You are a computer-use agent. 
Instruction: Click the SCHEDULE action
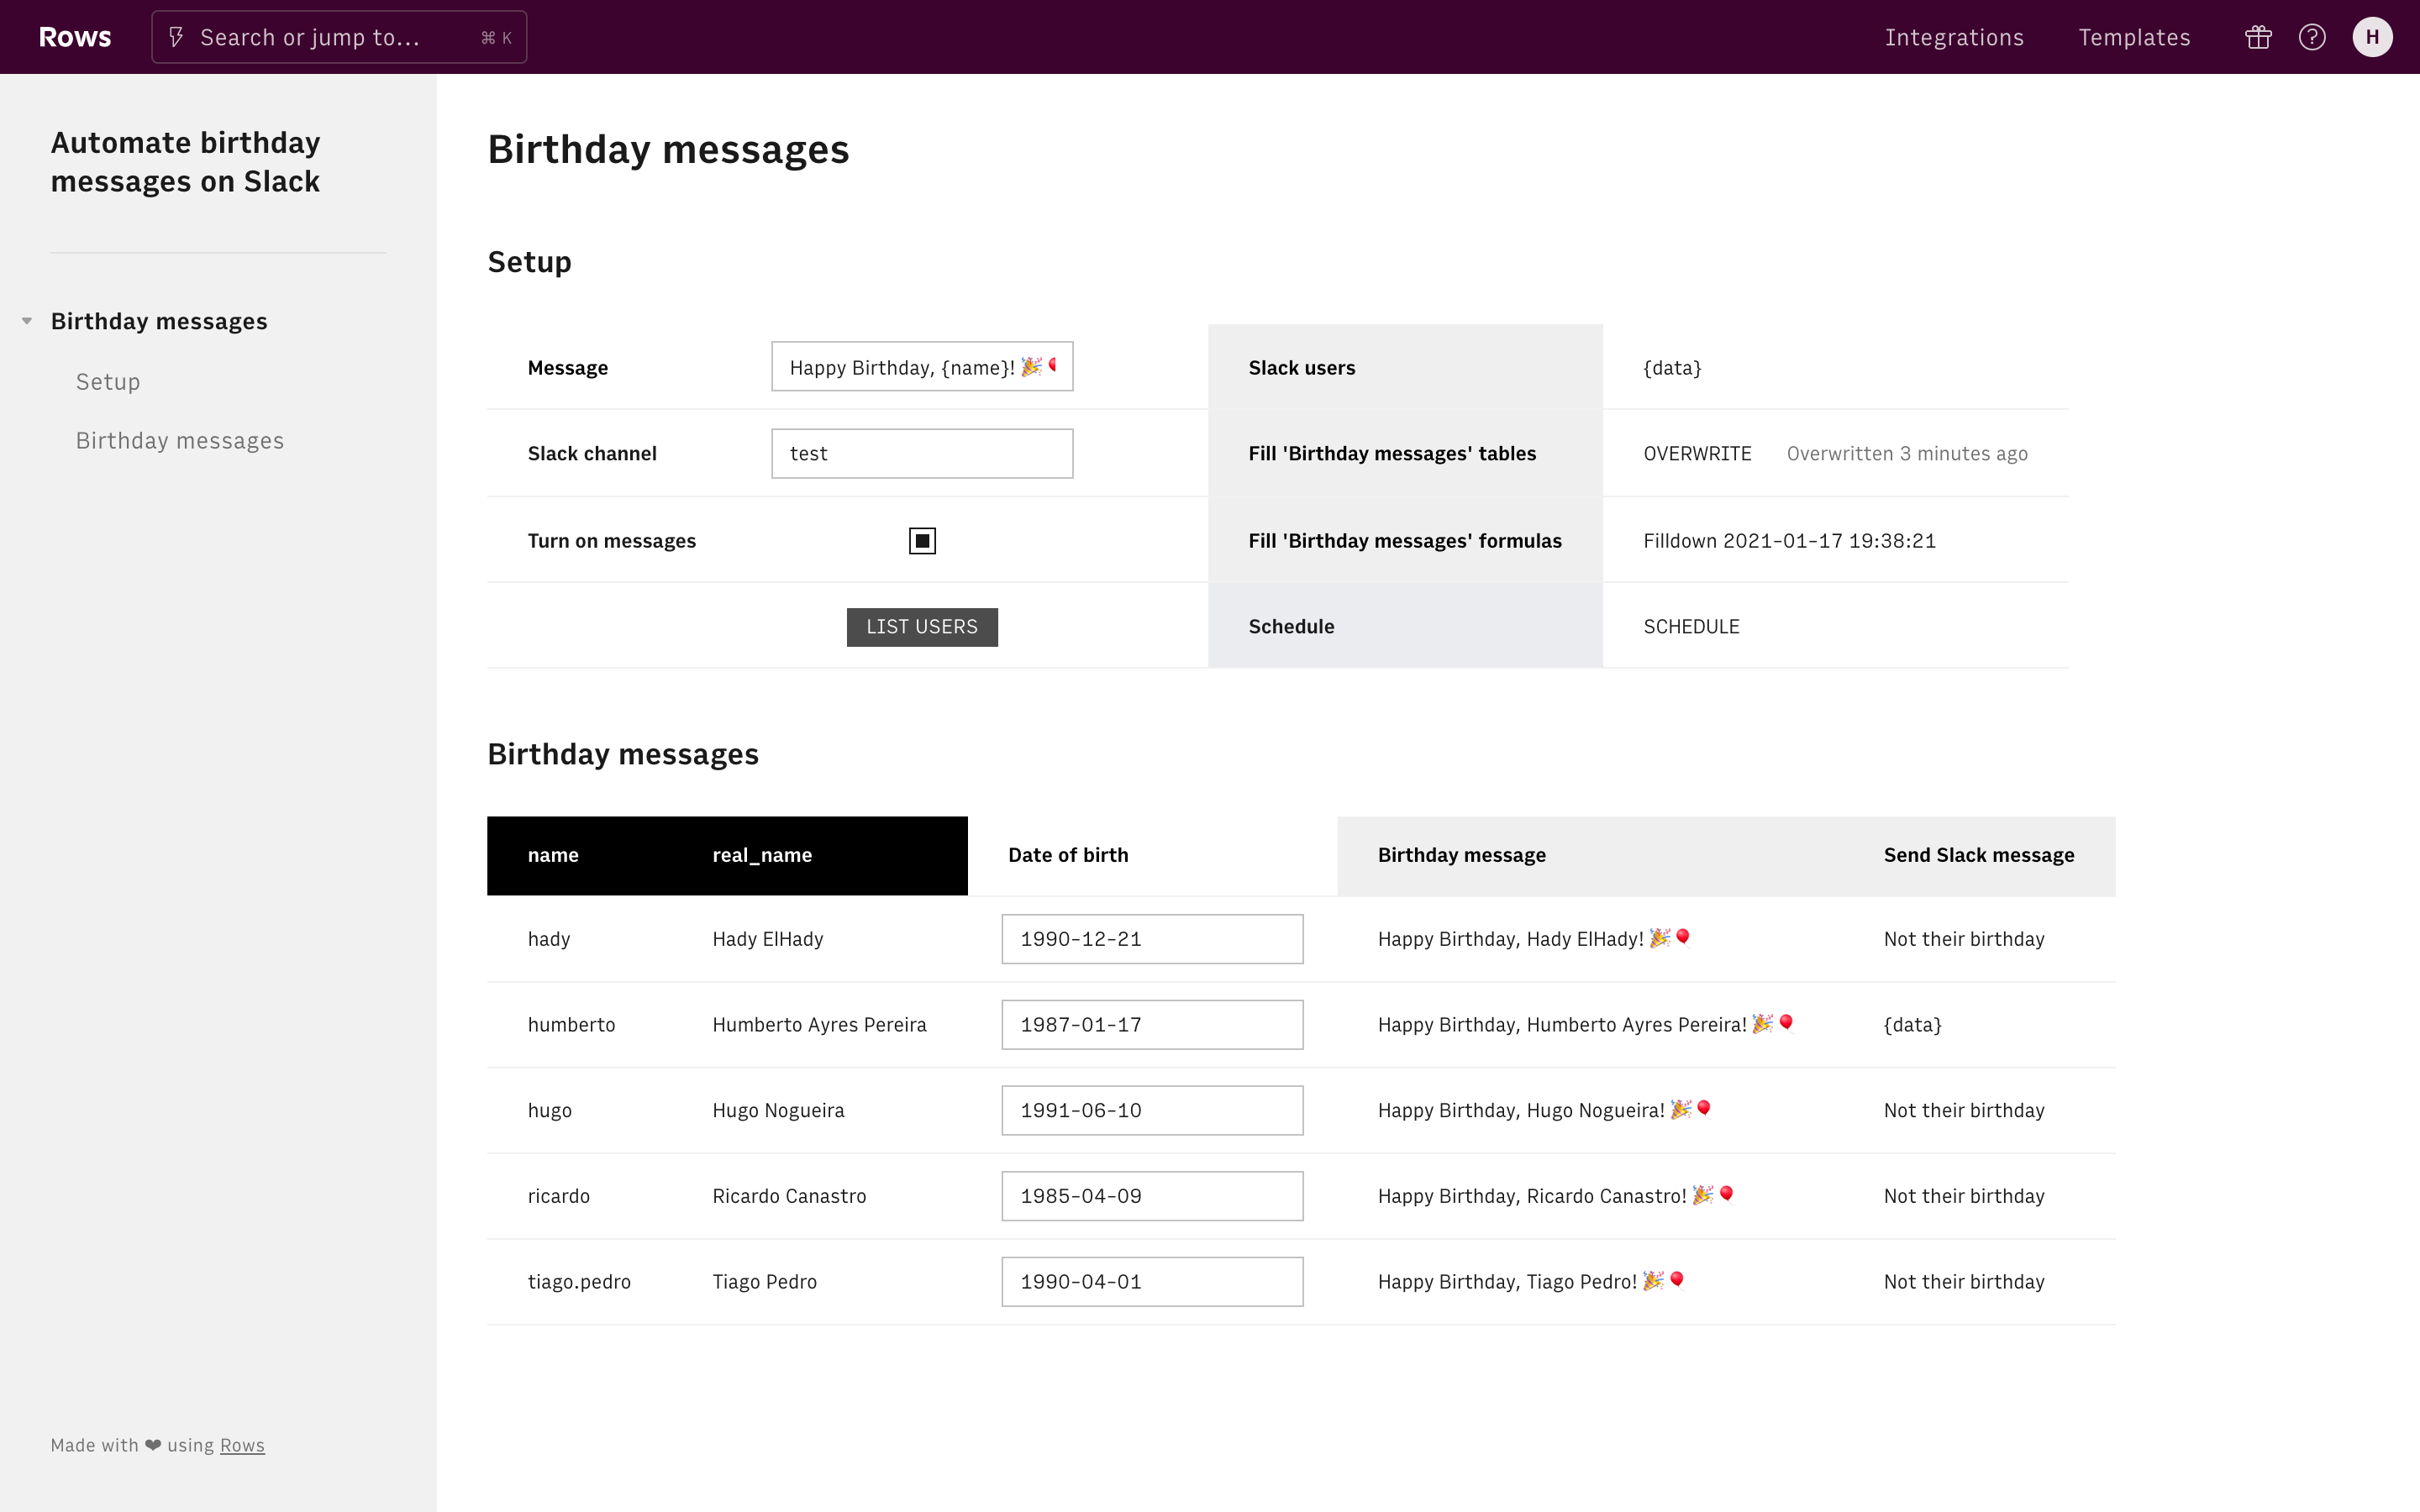[1691, 627]
